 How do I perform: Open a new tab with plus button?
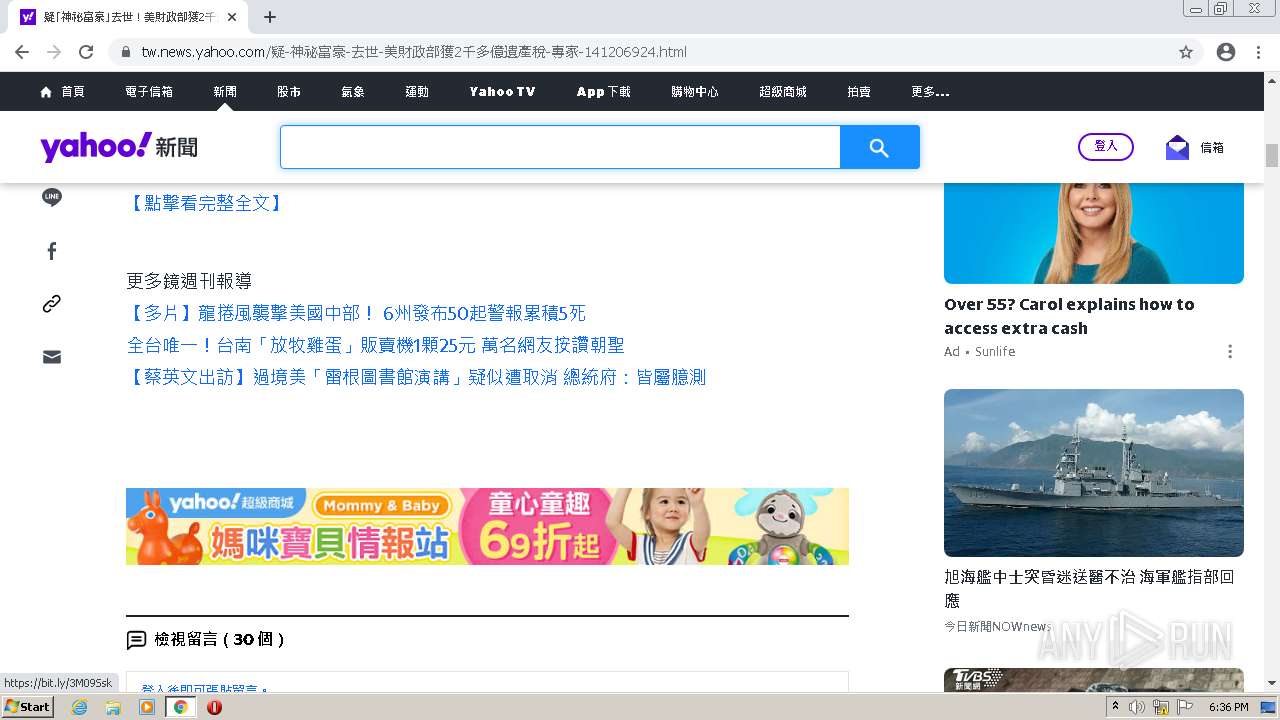tap(270, 17)
